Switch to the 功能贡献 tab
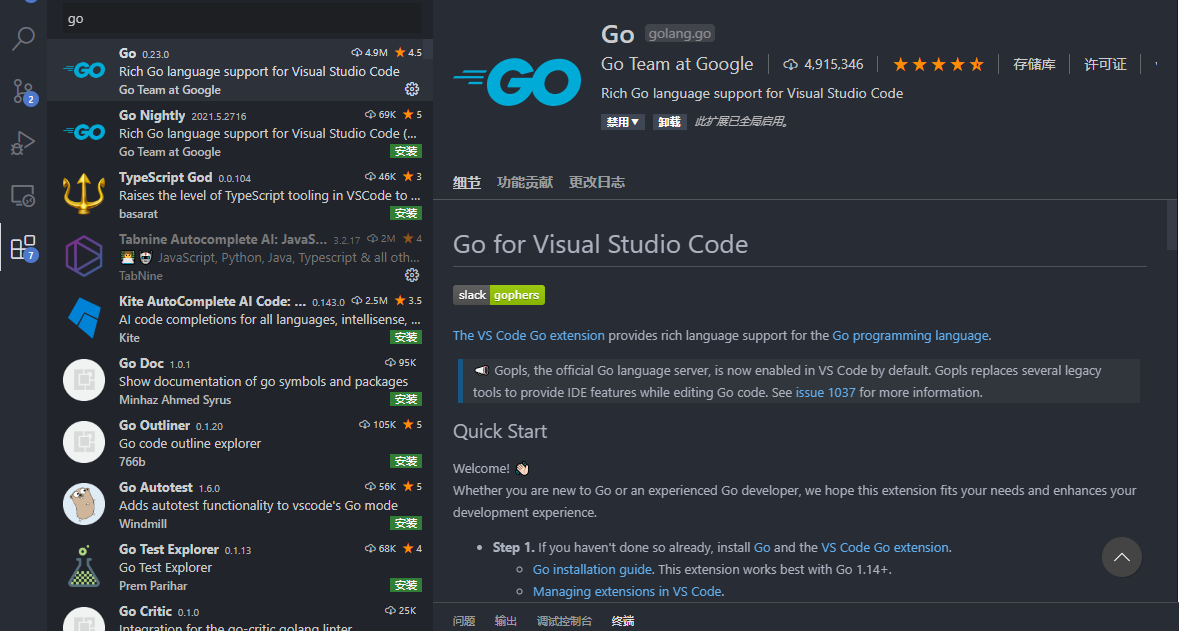The height and width of the screenshot is (631, 1179). pos(525,182)
